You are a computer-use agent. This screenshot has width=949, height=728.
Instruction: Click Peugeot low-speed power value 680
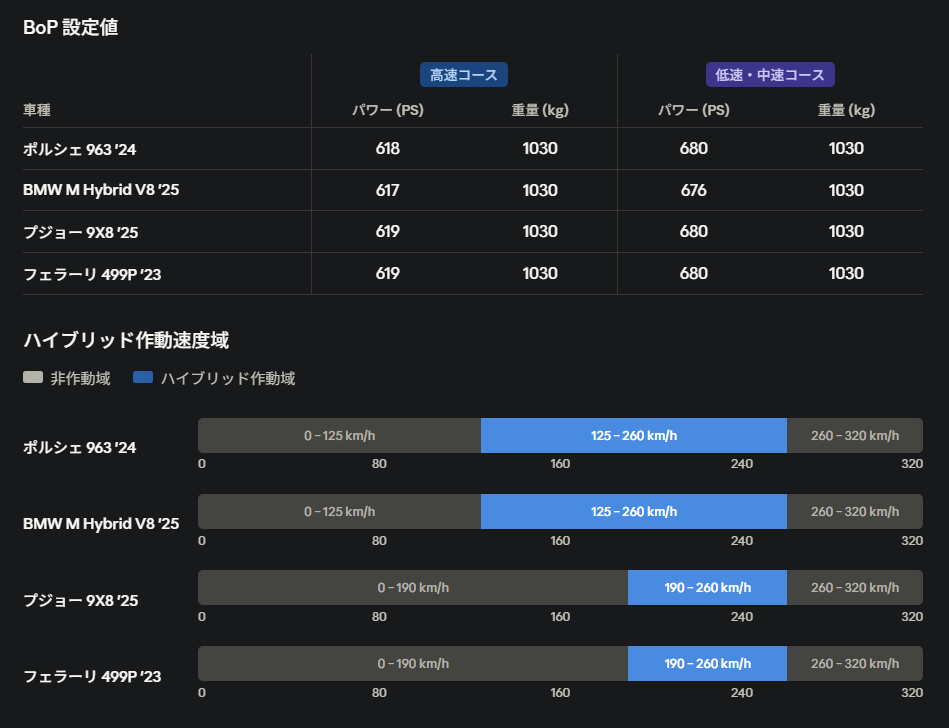point(694,231)
